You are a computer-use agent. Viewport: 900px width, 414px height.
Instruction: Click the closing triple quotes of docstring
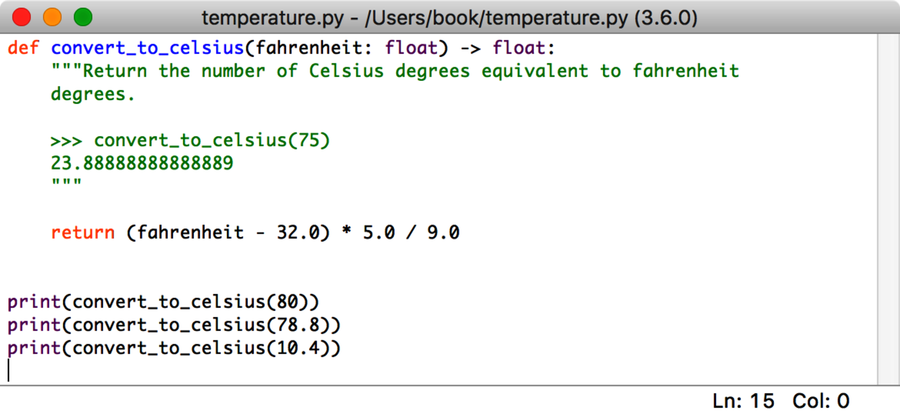coord(66,185)
